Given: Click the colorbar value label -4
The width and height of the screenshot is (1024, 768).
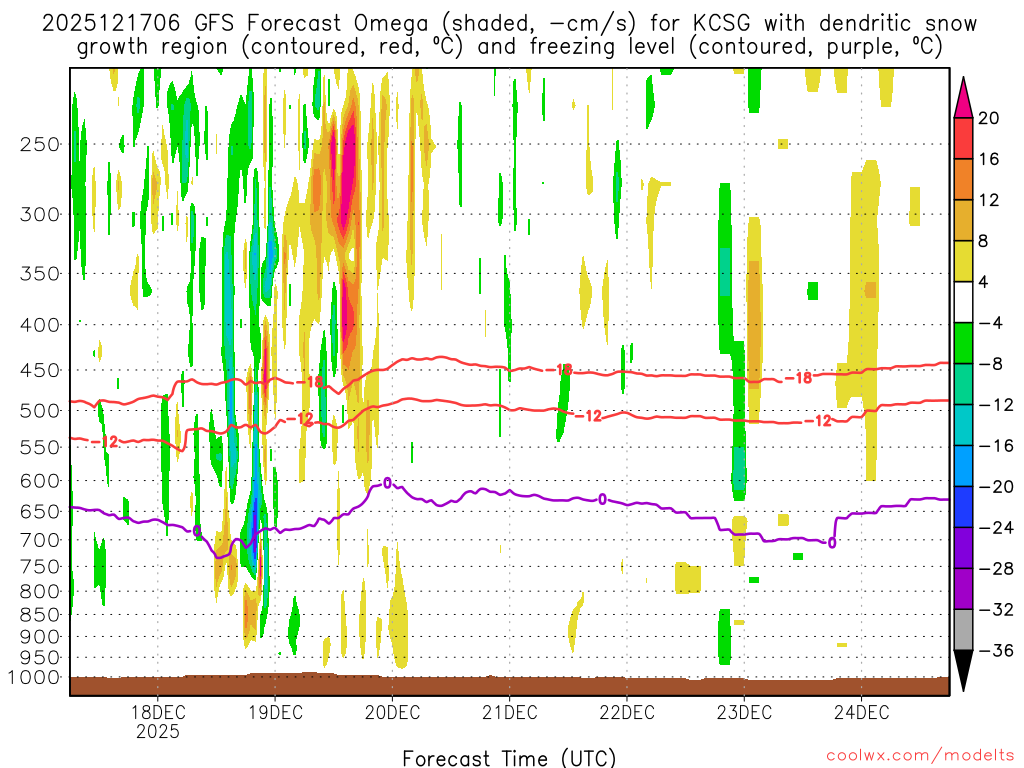Looking at the screenshot, I should [990, 323].
